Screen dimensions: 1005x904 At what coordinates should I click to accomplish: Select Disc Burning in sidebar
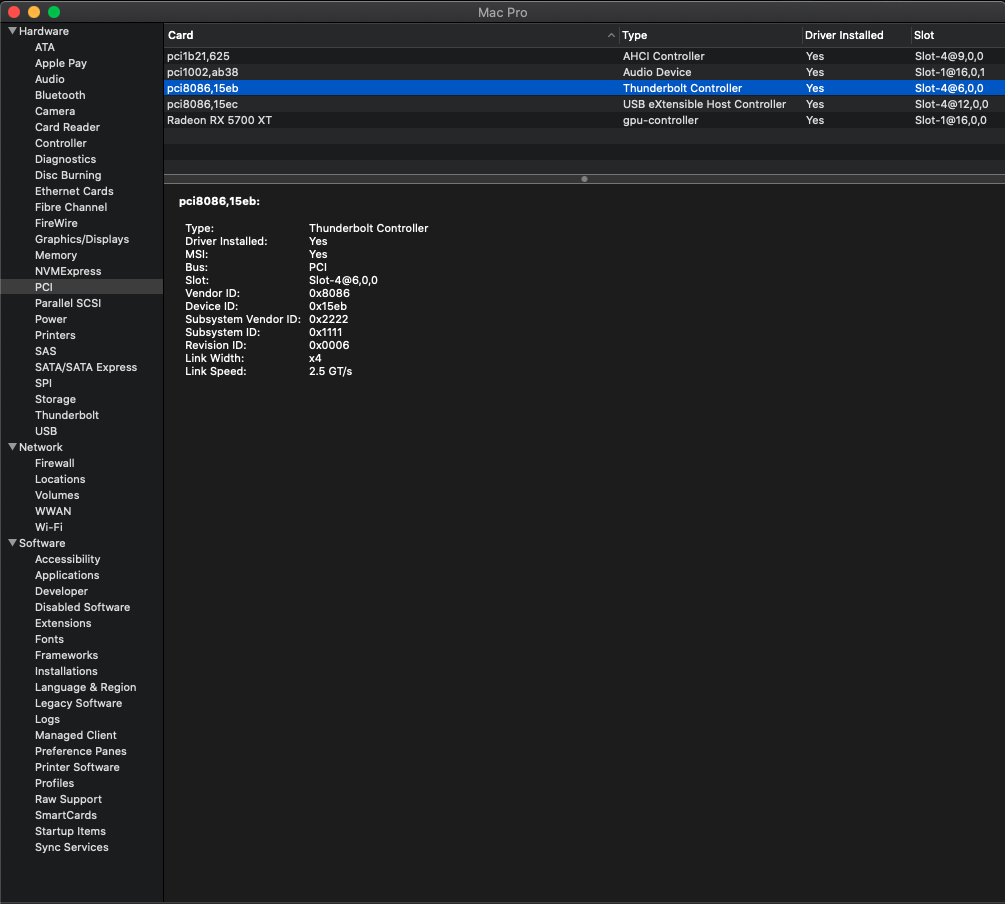pyautogui.click(x=68, y=175)
